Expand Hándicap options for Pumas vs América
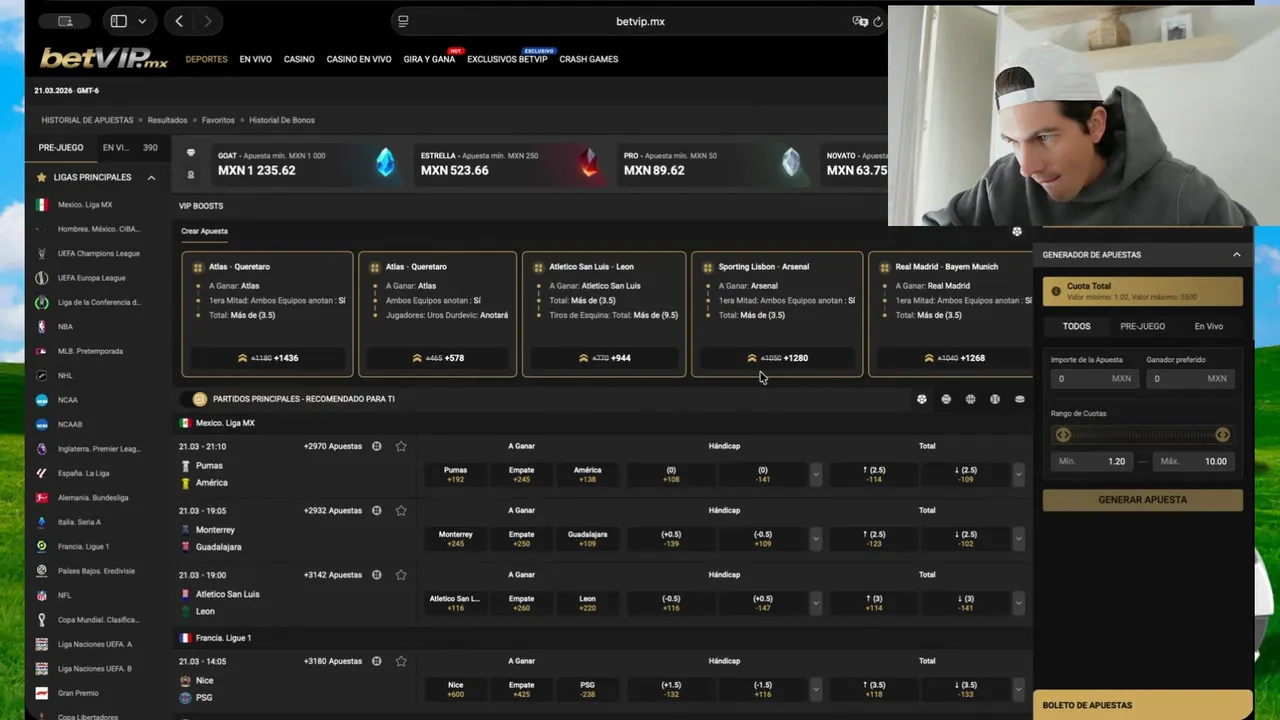The image size is (1280, 720). [815, 475]
